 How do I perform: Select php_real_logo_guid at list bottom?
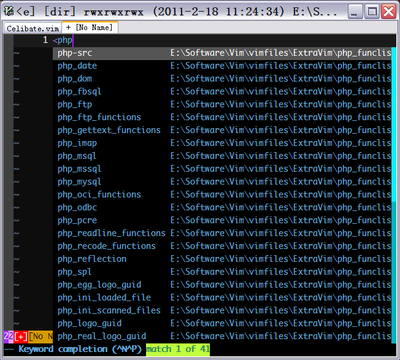tap(222, 336)
